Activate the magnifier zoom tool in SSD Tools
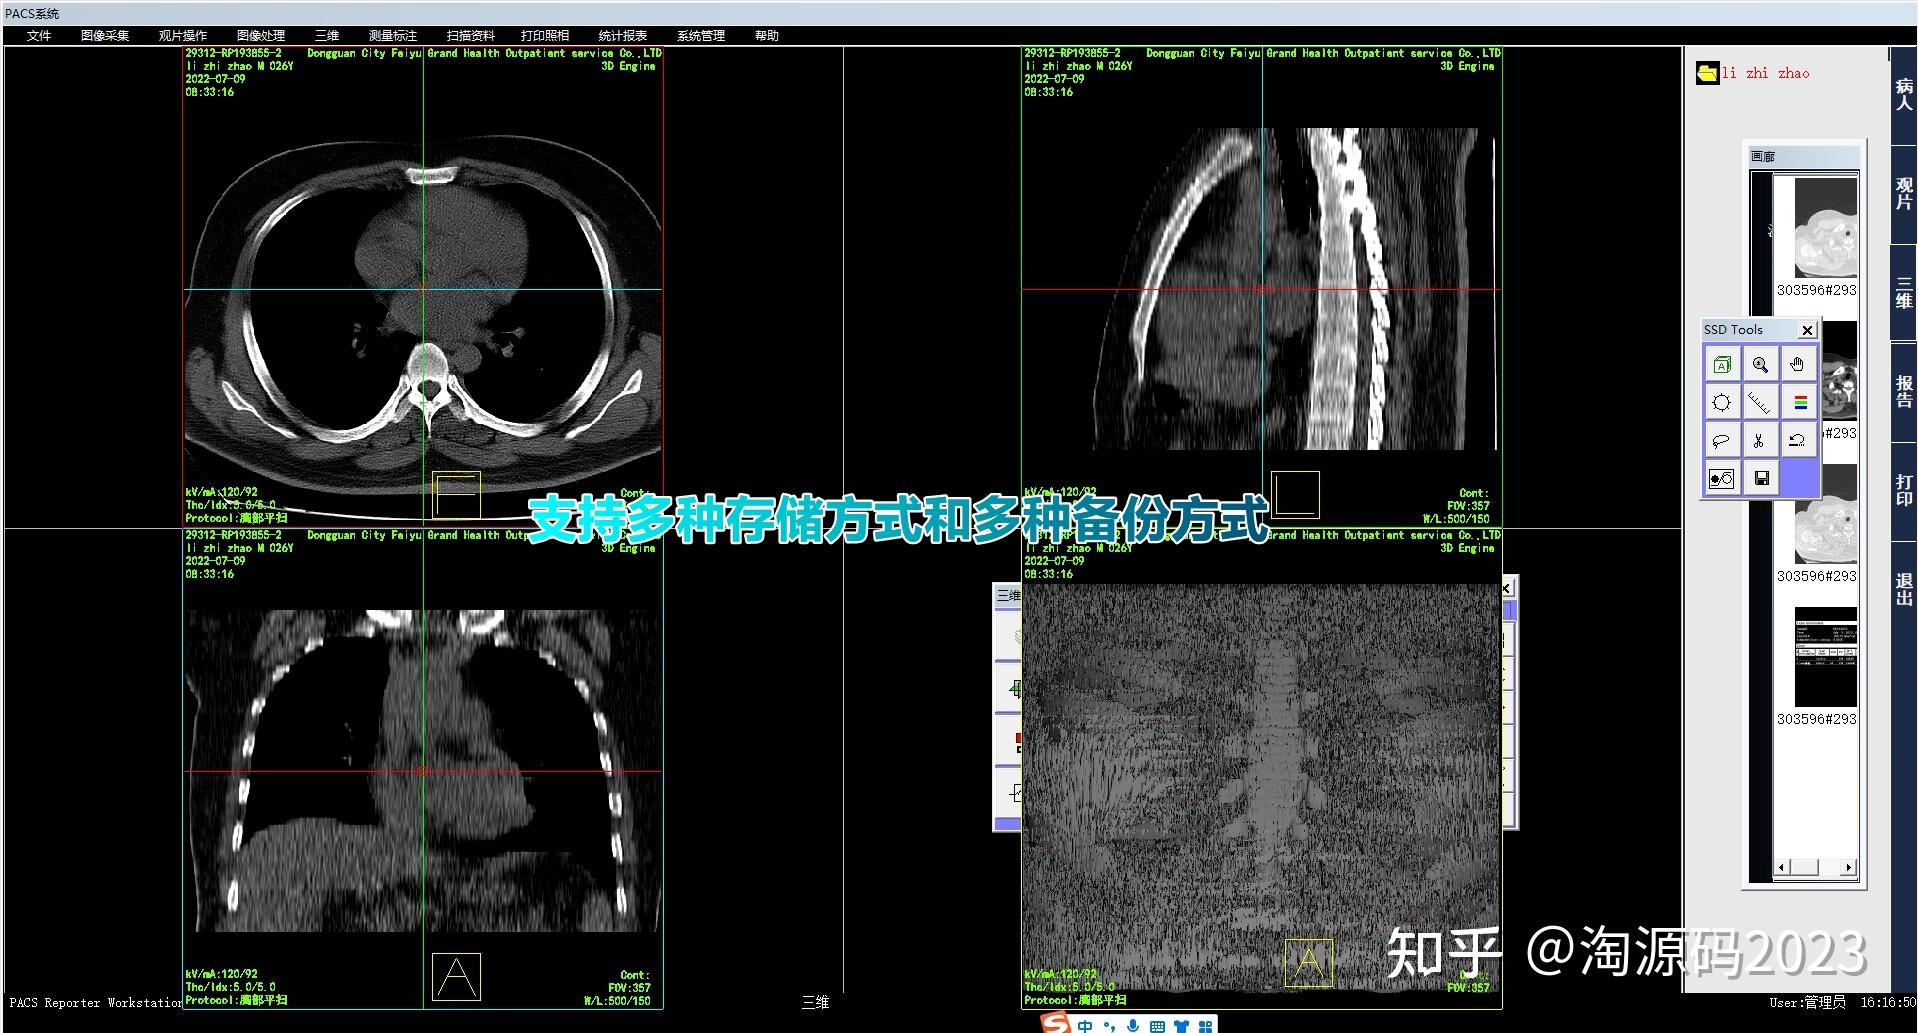The image size is (1918, 1033). coord(1760,365)
